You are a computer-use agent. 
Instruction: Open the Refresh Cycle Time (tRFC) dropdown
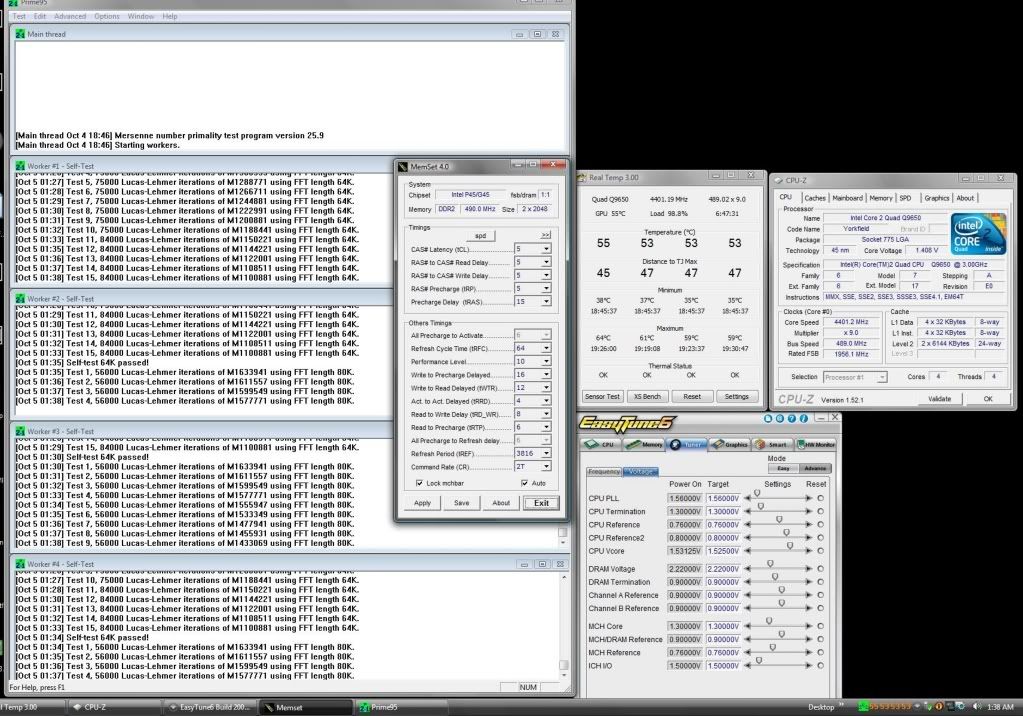click(546, 348)
